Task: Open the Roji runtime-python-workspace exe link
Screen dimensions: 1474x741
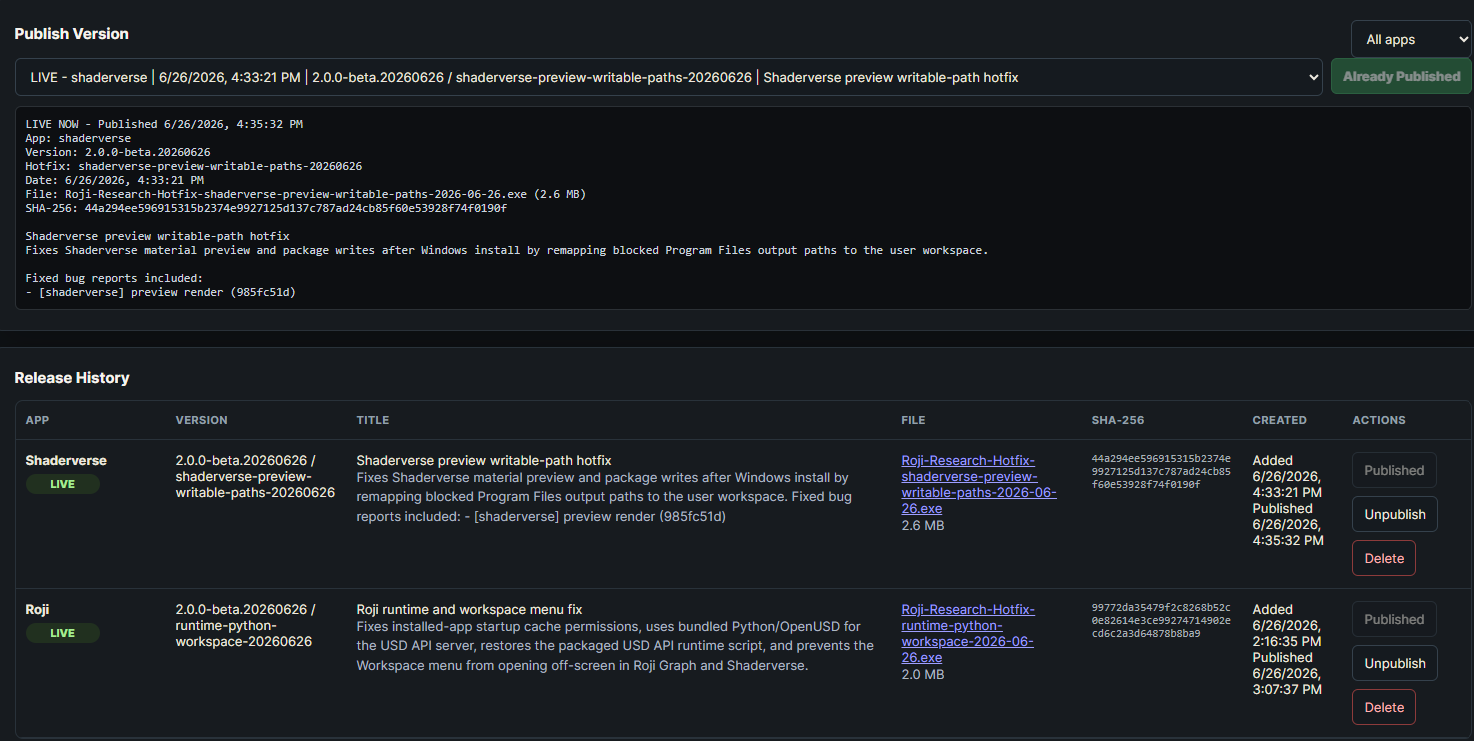Action: [968, 634]
